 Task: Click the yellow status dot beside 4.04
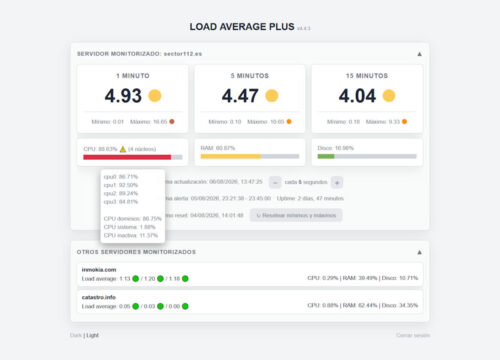click(x=389, y=96)
